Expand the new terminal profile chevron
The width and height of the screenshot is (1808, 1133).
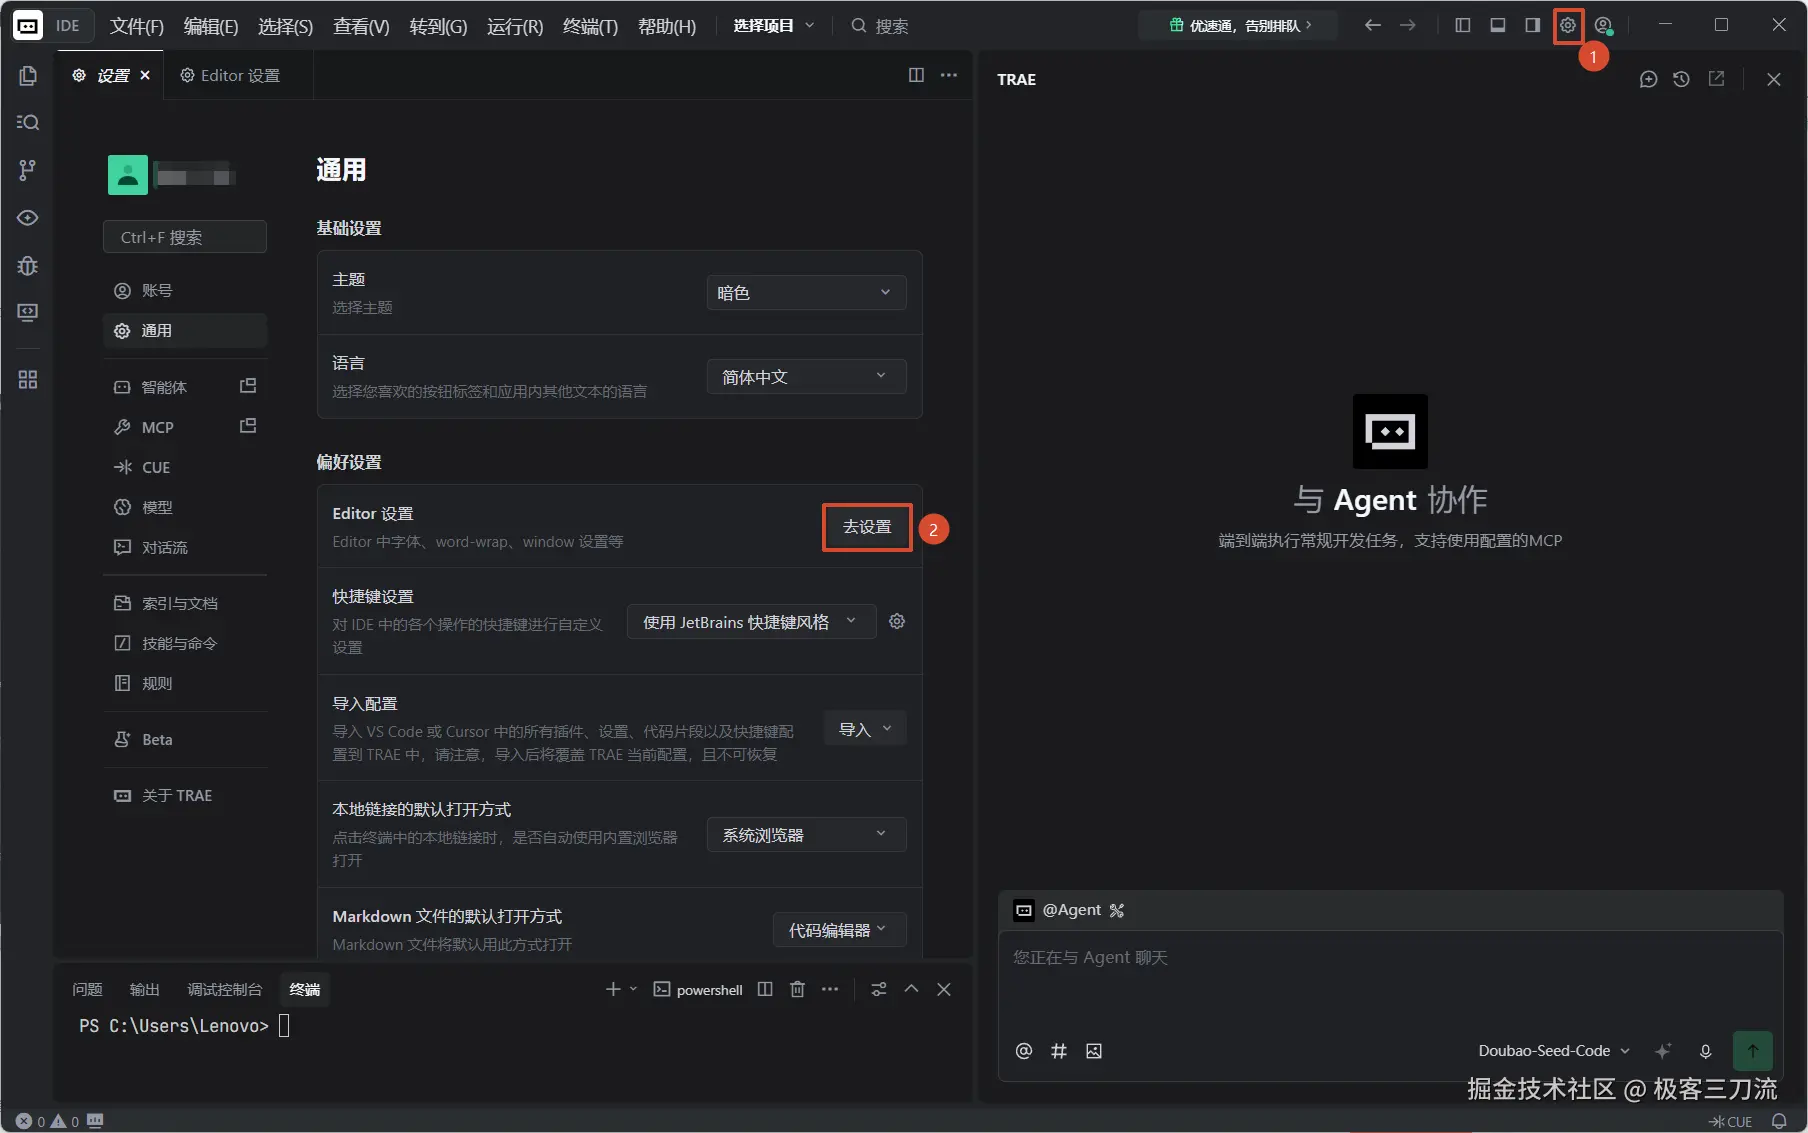pyautogui.click(x=634, y=989)
